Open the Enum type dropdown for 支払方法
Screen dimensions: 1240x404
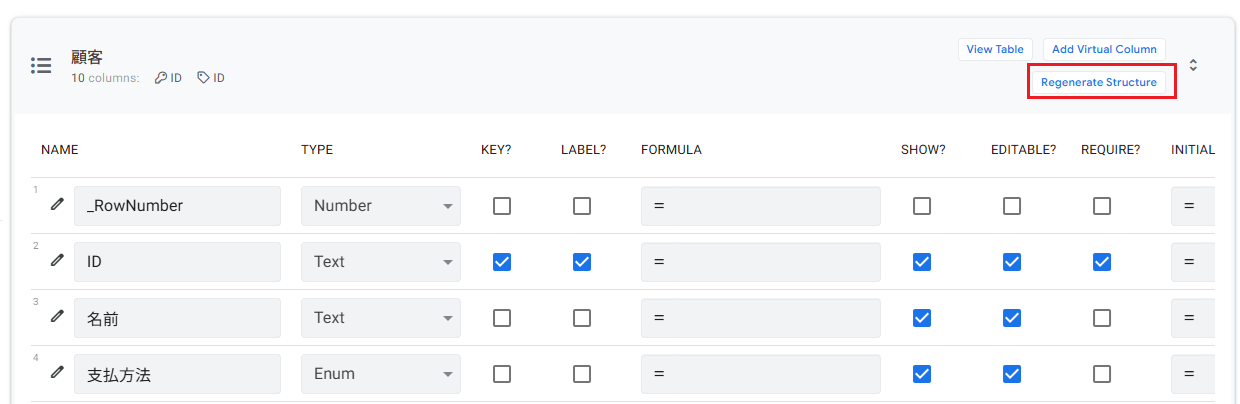coord(381,374)
